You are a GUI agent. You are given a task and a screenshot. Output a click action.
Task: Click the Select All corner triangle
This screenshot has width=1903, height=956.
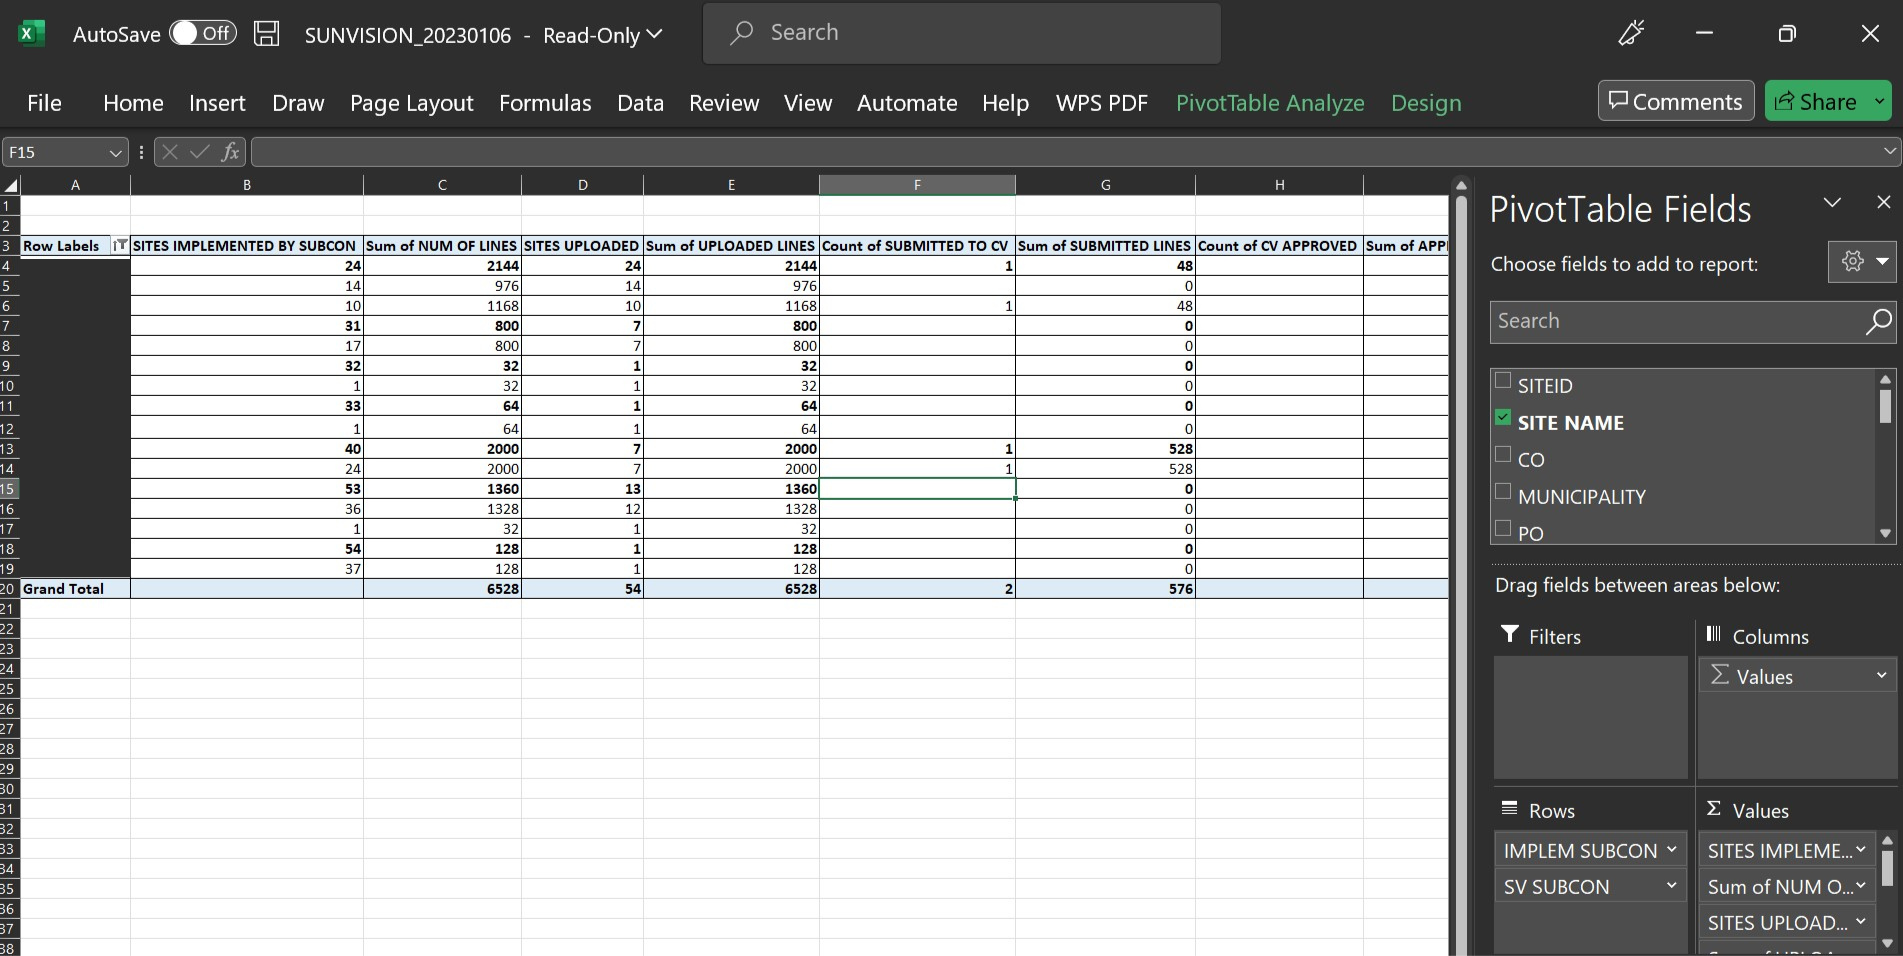click(11, 185)
